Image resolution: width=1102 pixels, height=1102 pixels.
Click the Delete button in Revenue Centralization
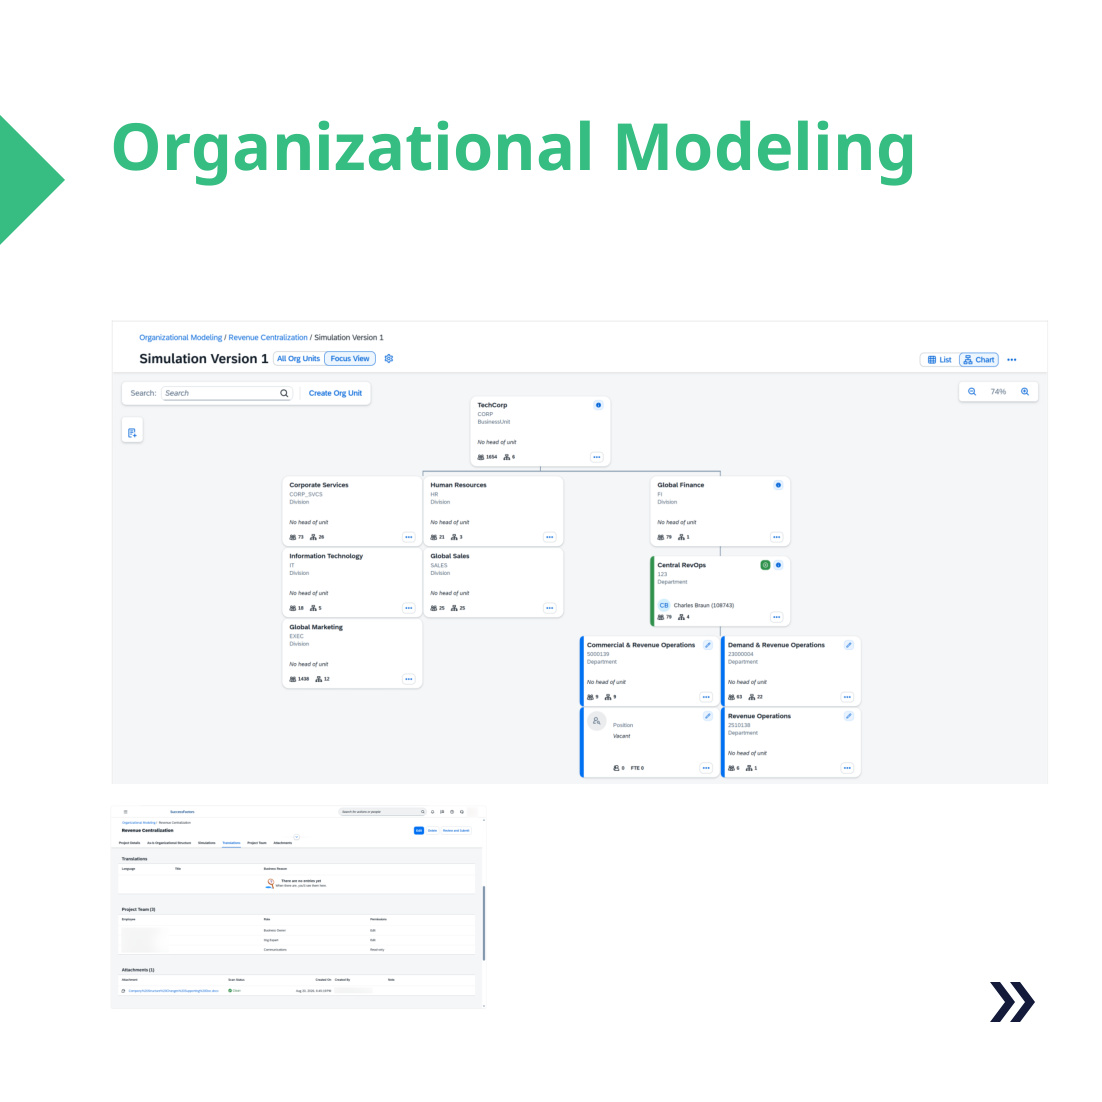click(x=432, y=831)
